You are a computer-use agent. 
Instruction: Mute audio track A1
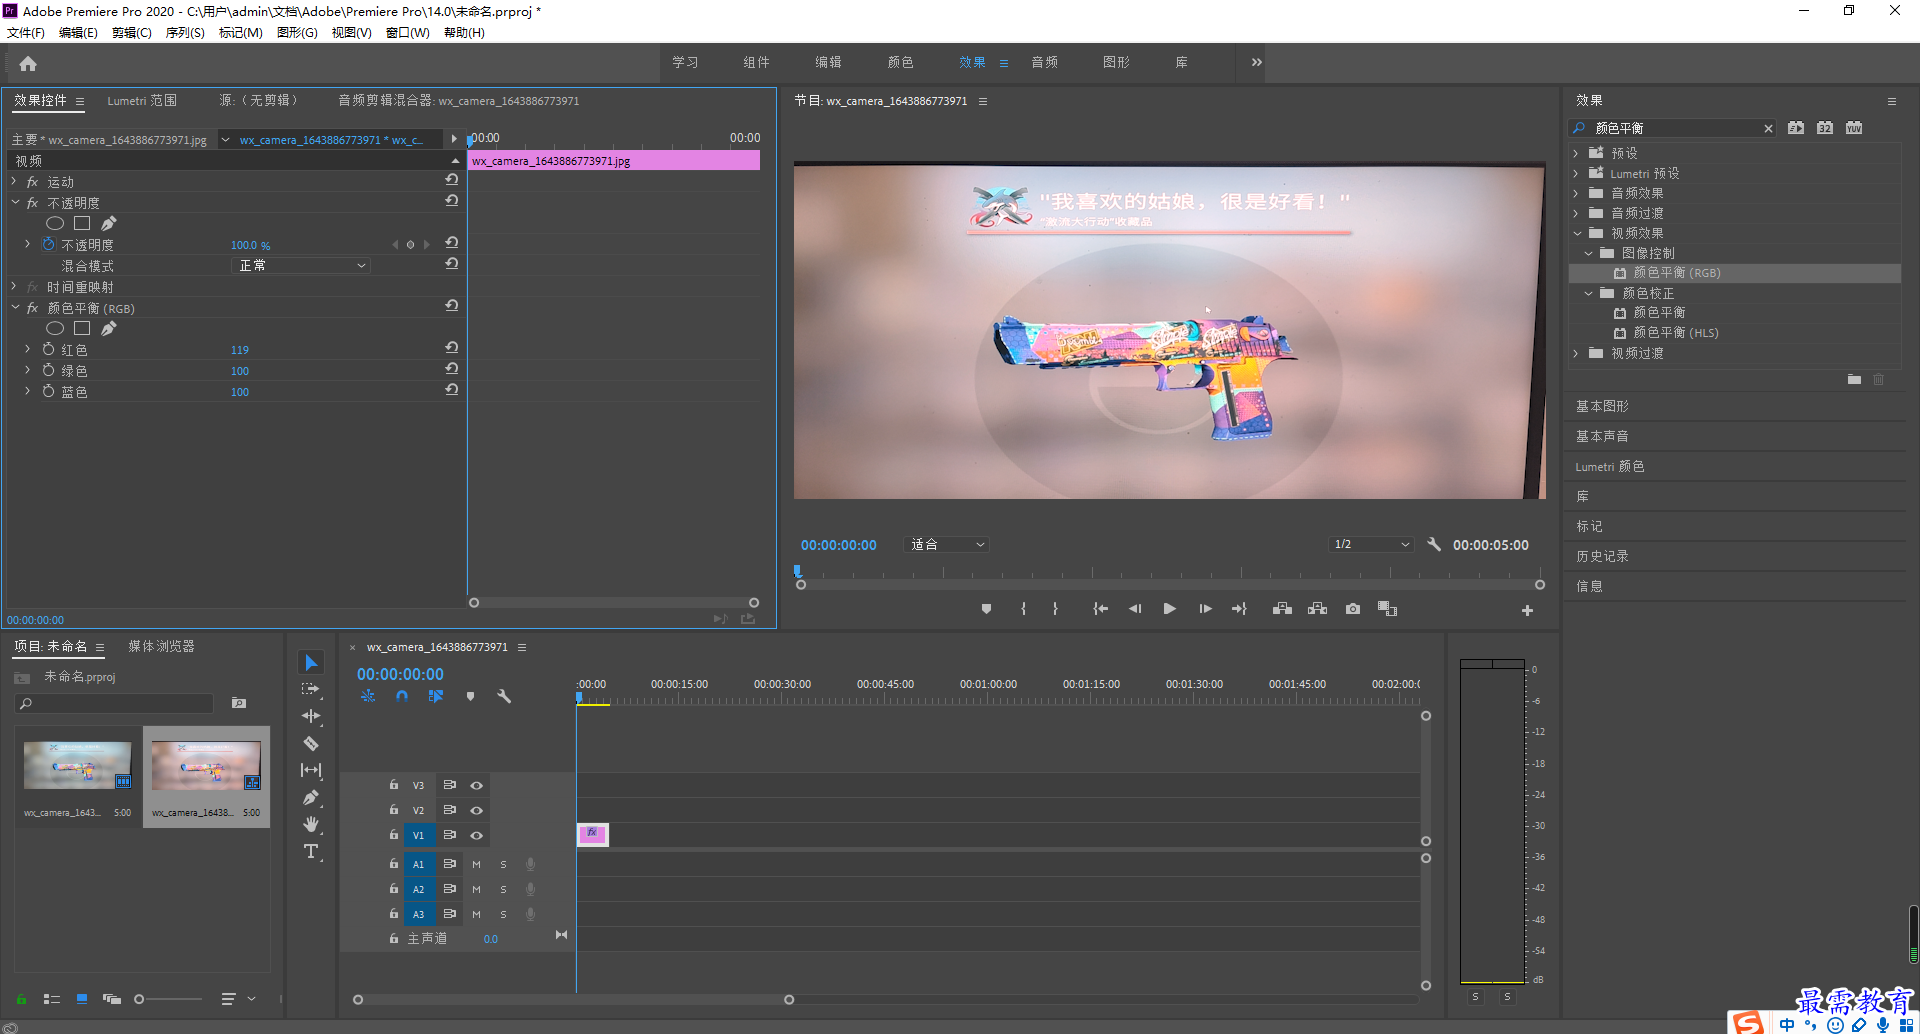[x=476, y=864]
